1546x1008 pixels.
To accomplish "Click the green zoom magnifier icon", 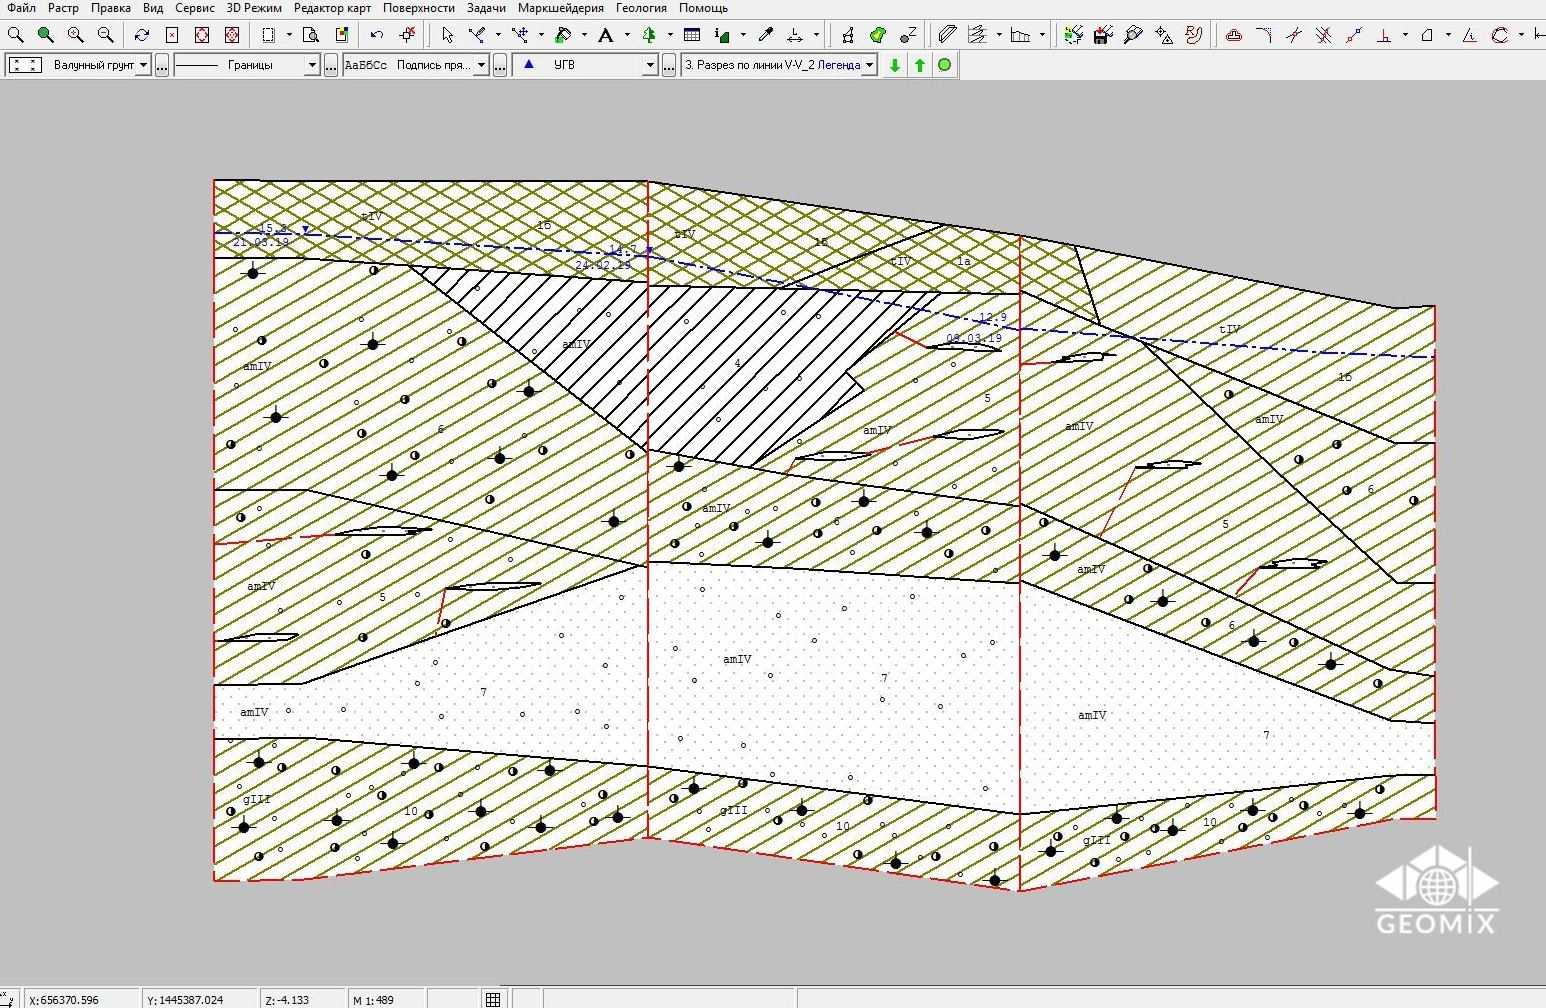I will click(45, 35).
